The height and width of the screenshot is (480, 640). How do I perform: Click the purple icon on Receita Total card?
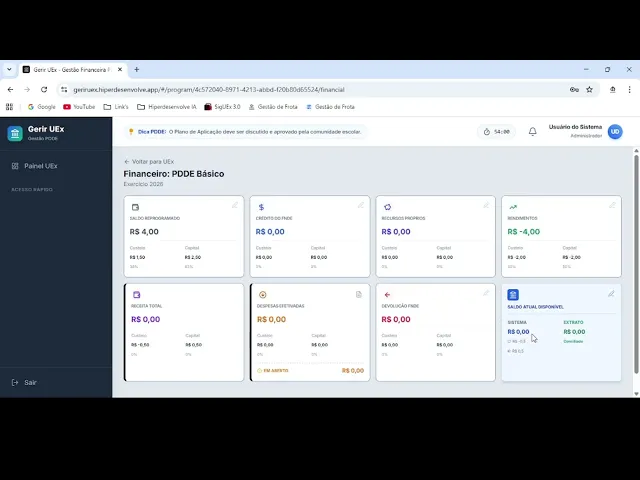137,294
